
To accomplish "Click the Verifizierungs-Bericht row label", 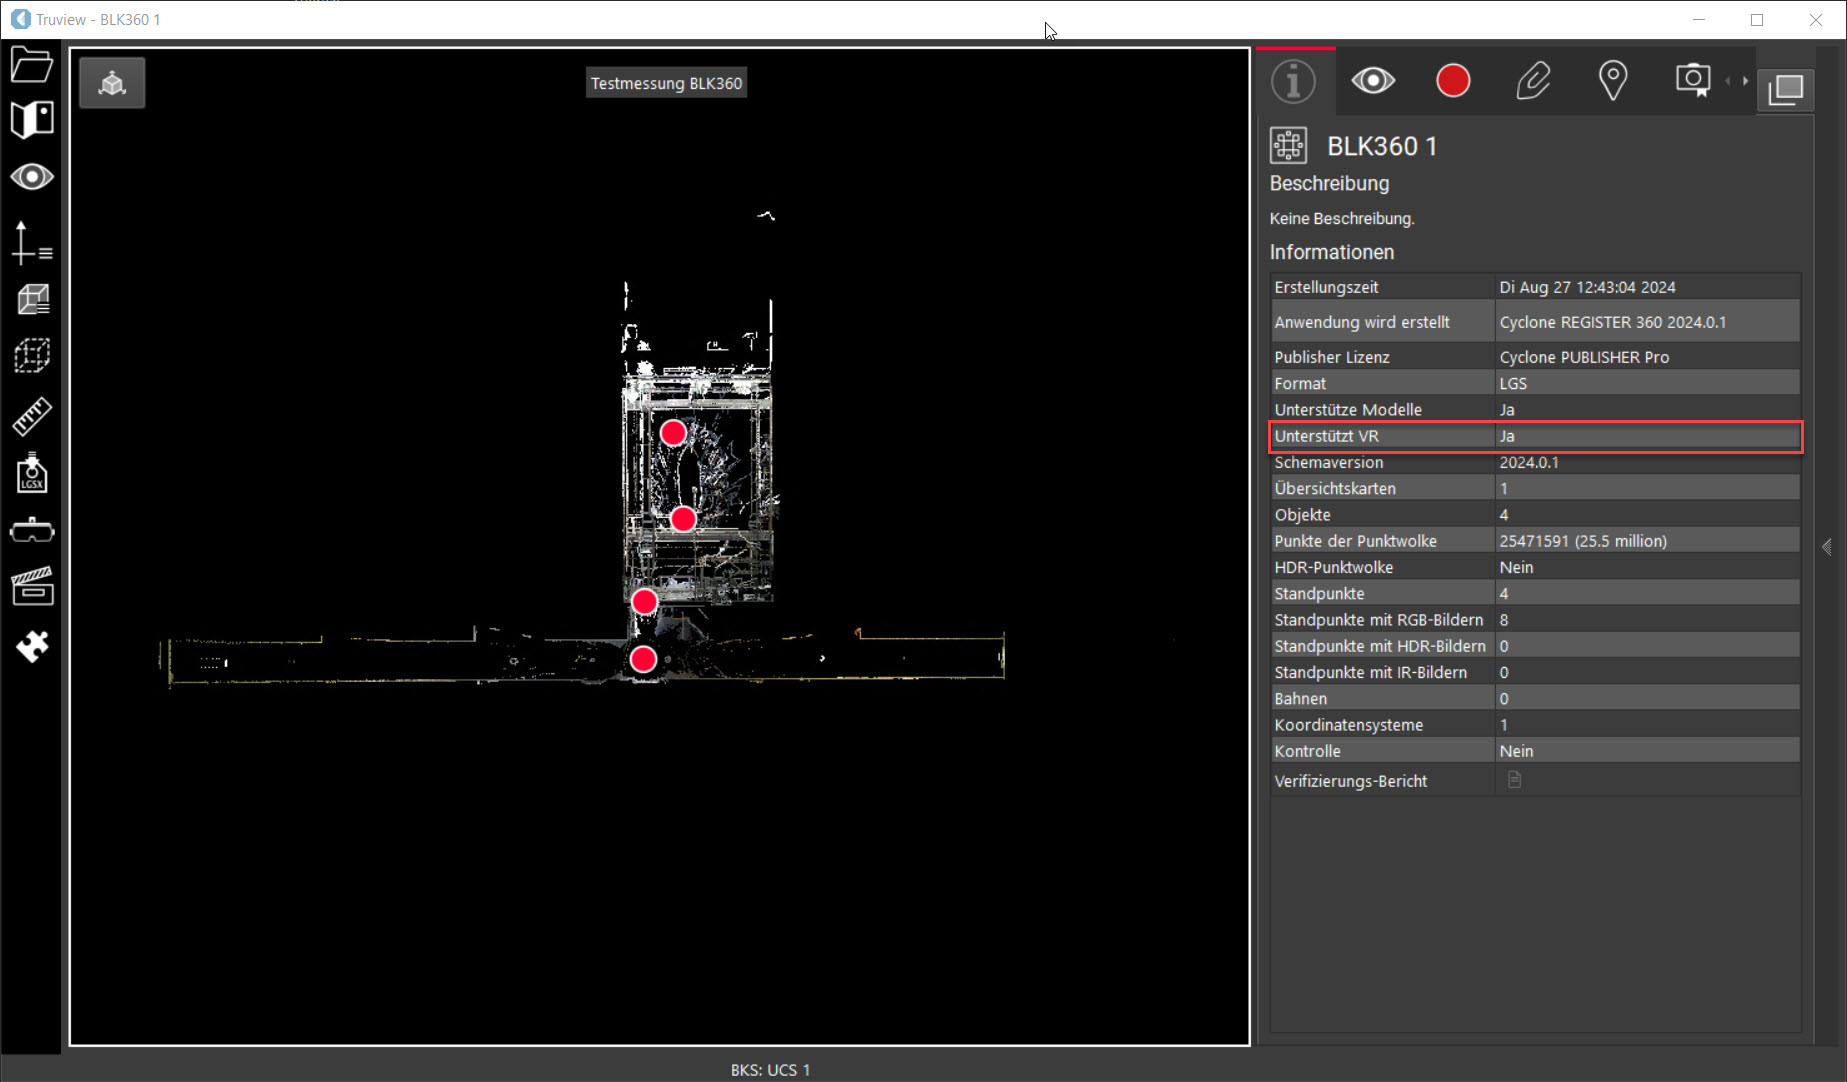I will pyautogui.click(x=1350, y=781).
